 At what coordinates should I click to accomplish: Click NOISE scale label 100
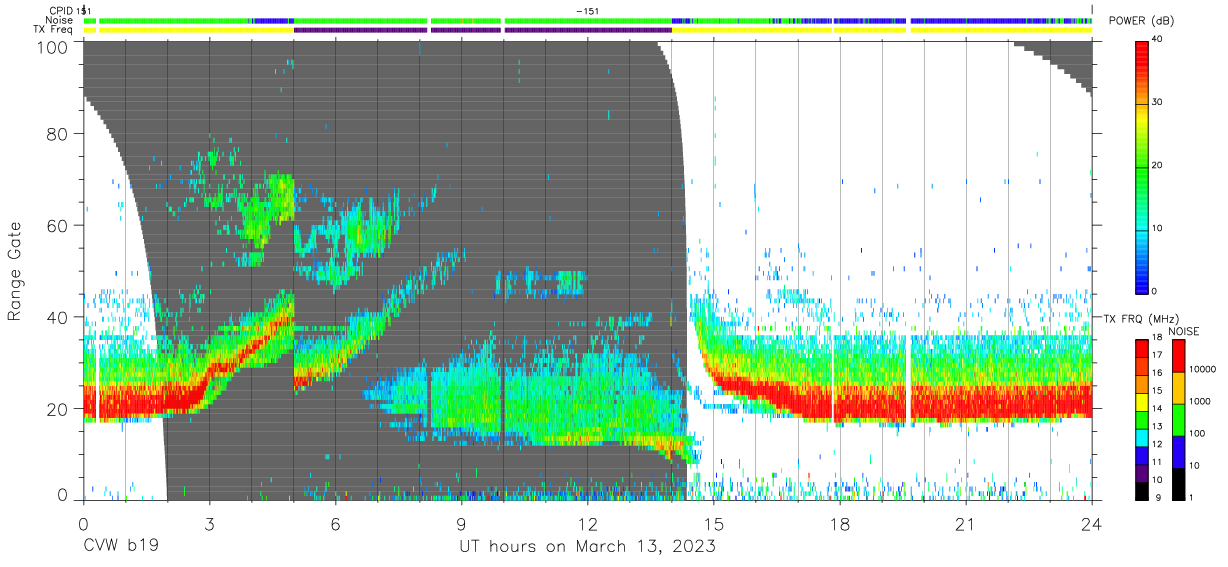[1198, 434]
